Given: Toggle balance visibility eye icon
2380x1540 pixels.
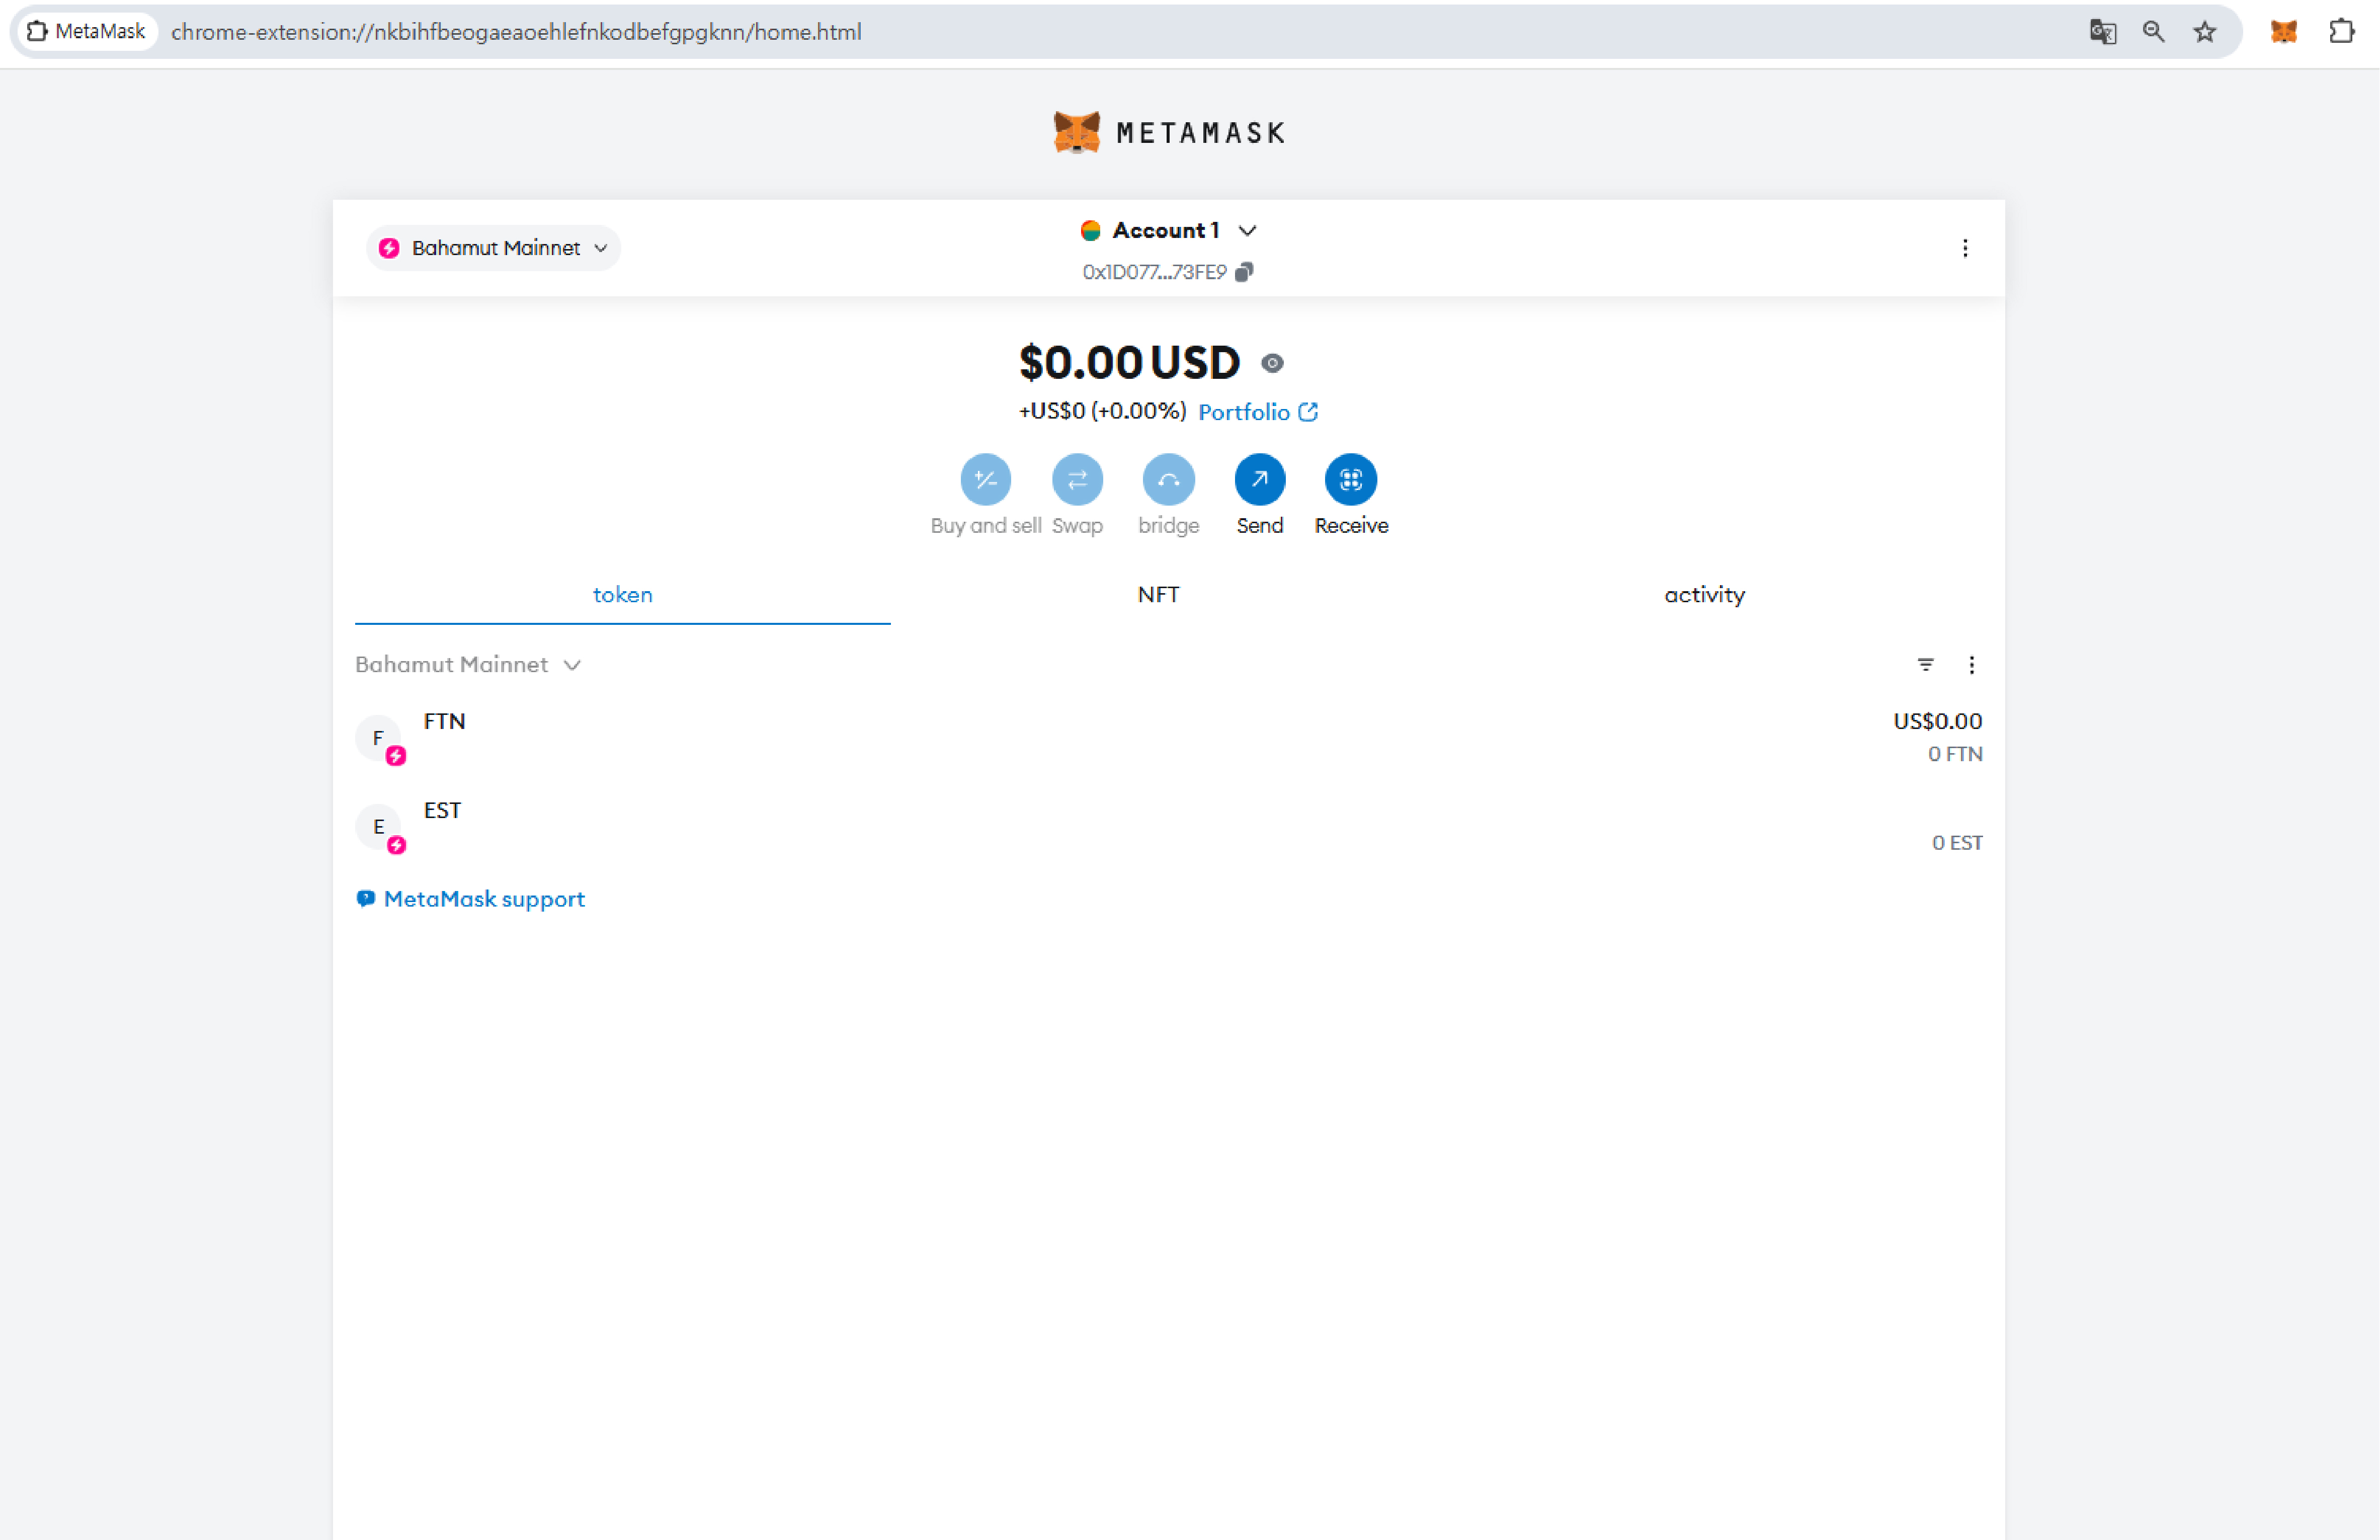Looking at the screenshot, I should (1271, 363).
